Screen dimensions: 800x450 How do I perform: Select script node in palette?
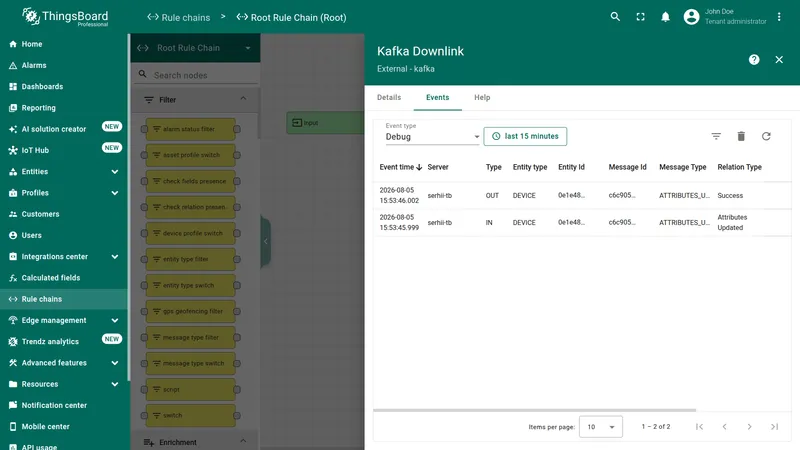pos(191,389)
